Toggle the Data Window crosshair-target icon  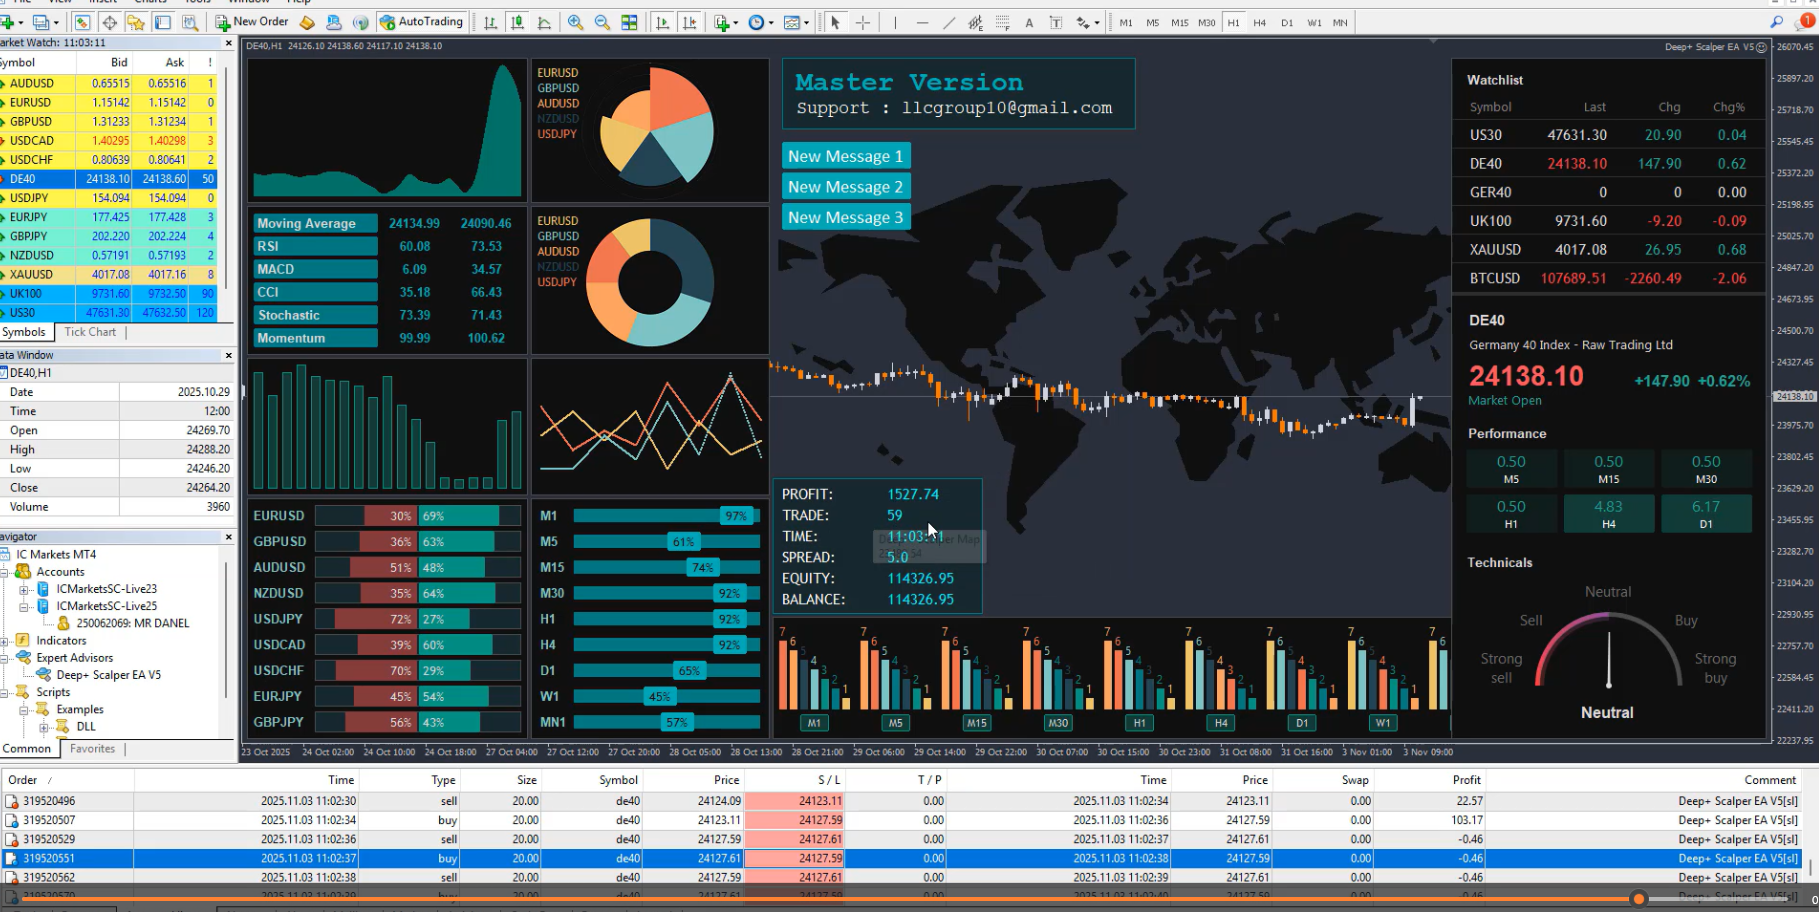click(109, 22)
